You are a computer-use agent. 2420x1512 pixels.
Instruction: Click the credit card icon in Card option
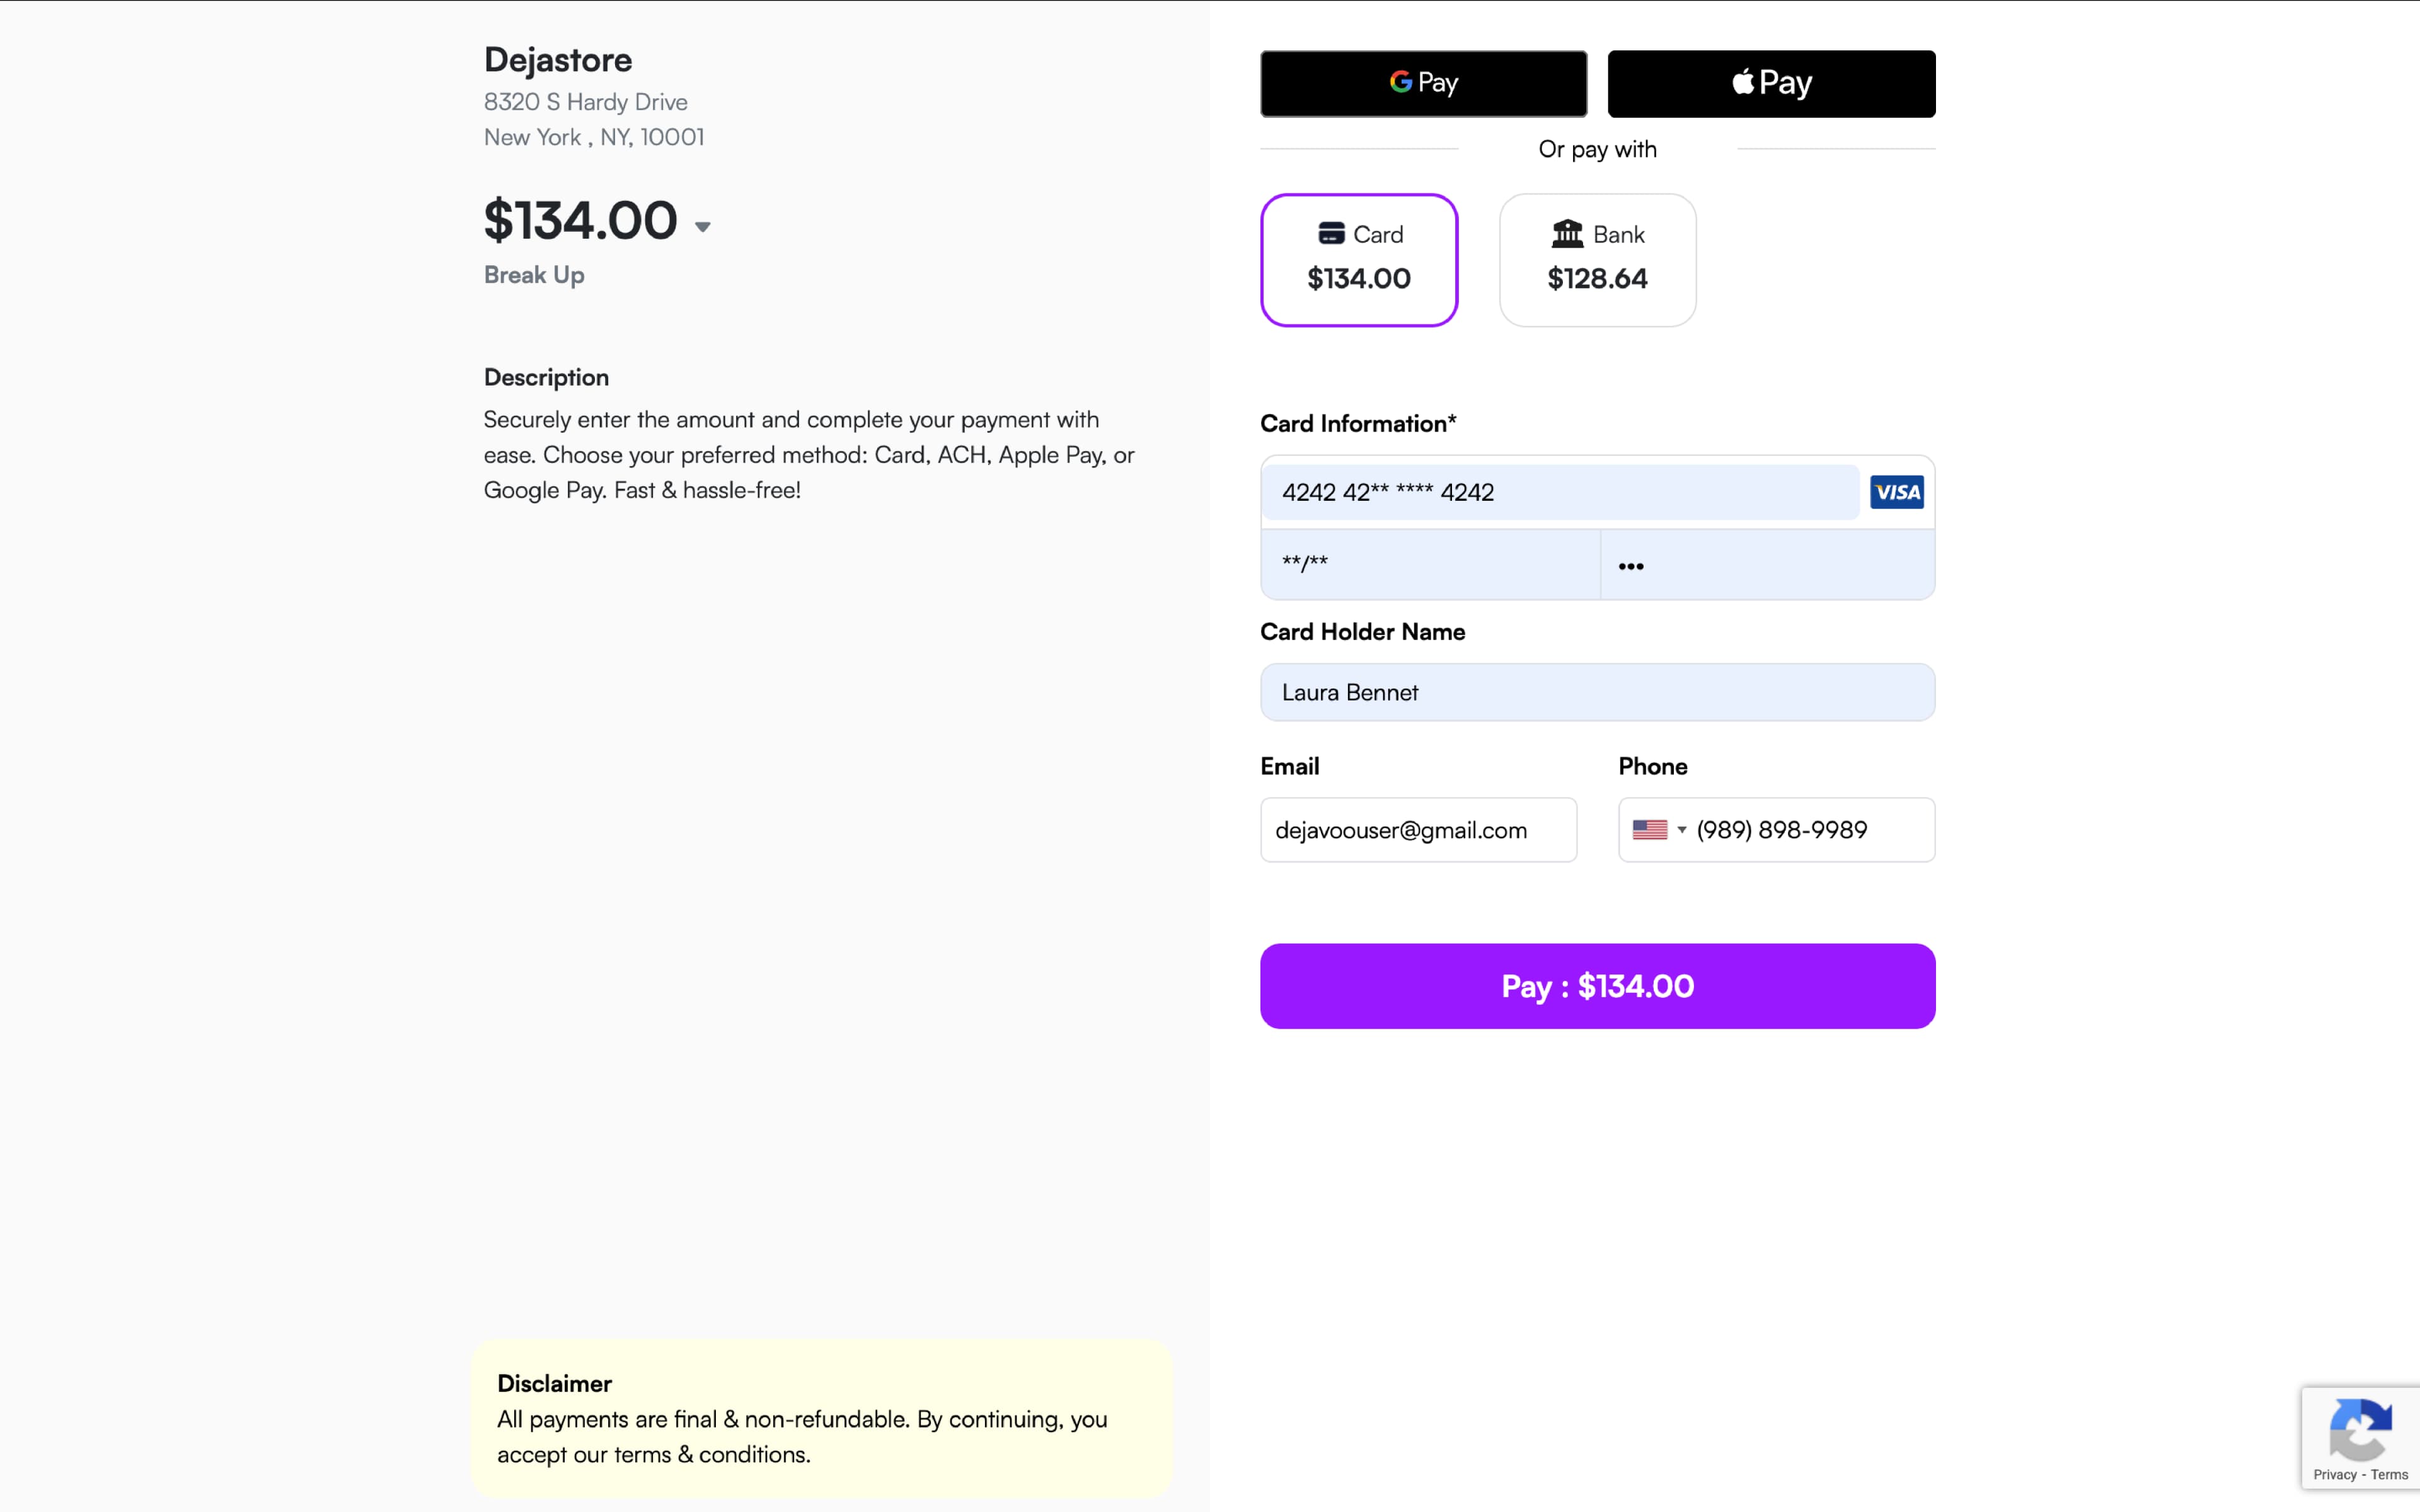point(1331,234)
